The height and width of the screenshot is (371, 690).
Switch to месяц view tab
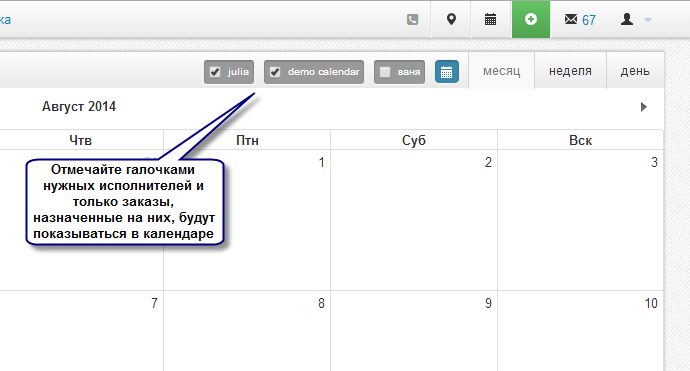pos(501,71)
